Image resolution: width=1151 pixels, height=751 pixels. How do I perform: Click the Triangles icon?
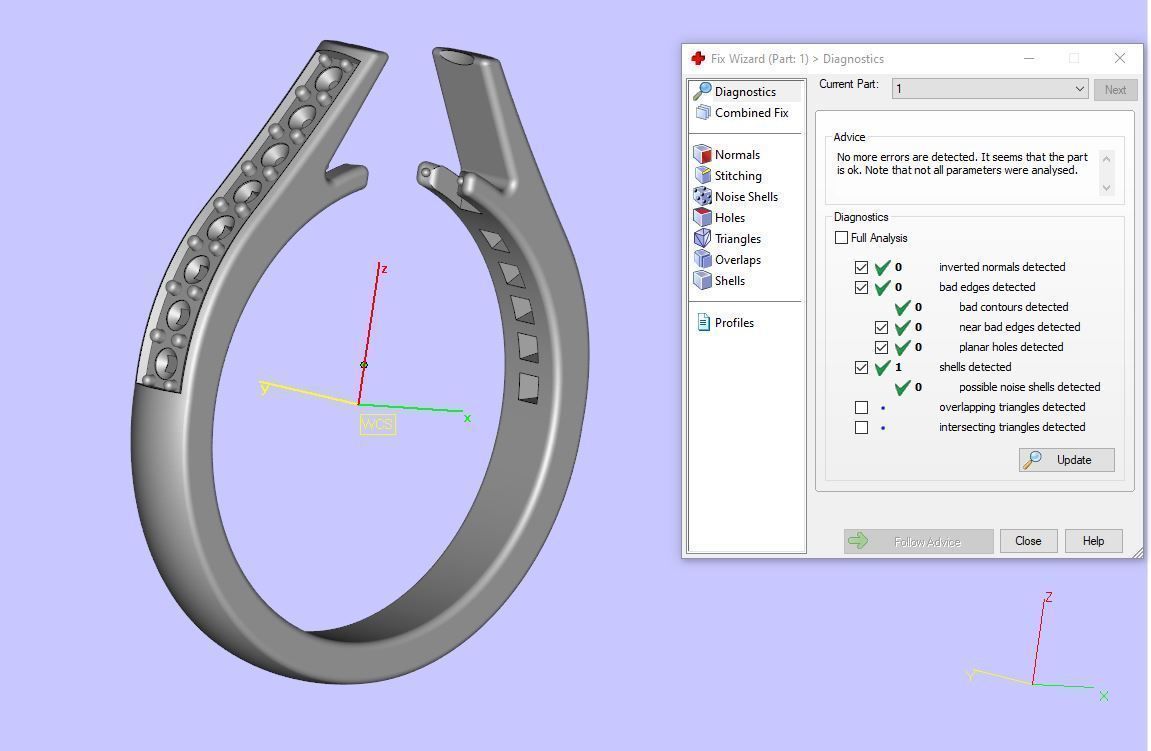click(702, 238)
